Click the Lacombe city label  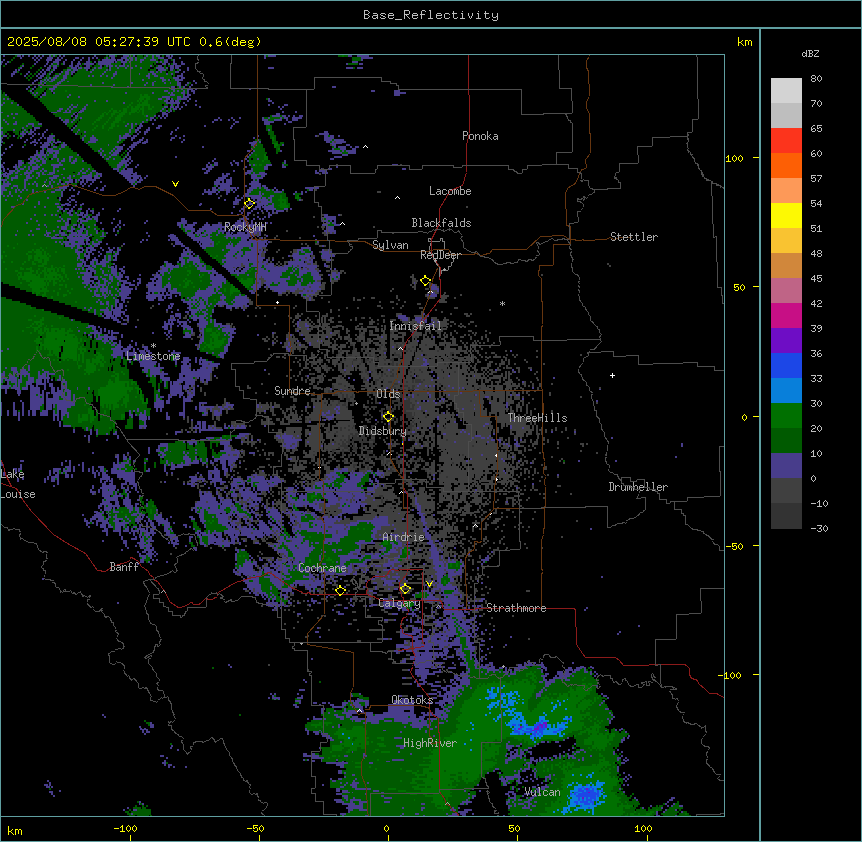(x=450, y=191)
